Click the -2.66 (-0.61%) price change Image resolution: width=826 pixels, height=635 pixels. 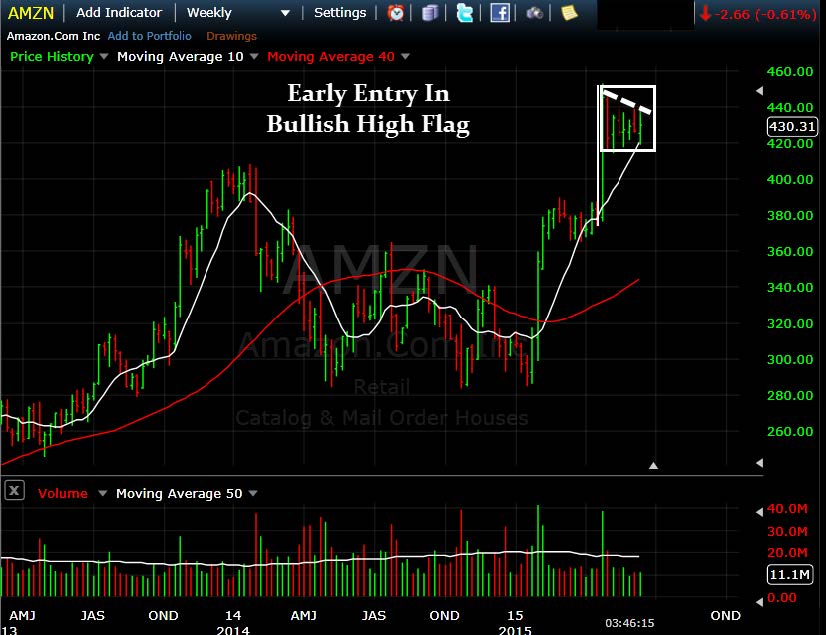tap(767, 14)
